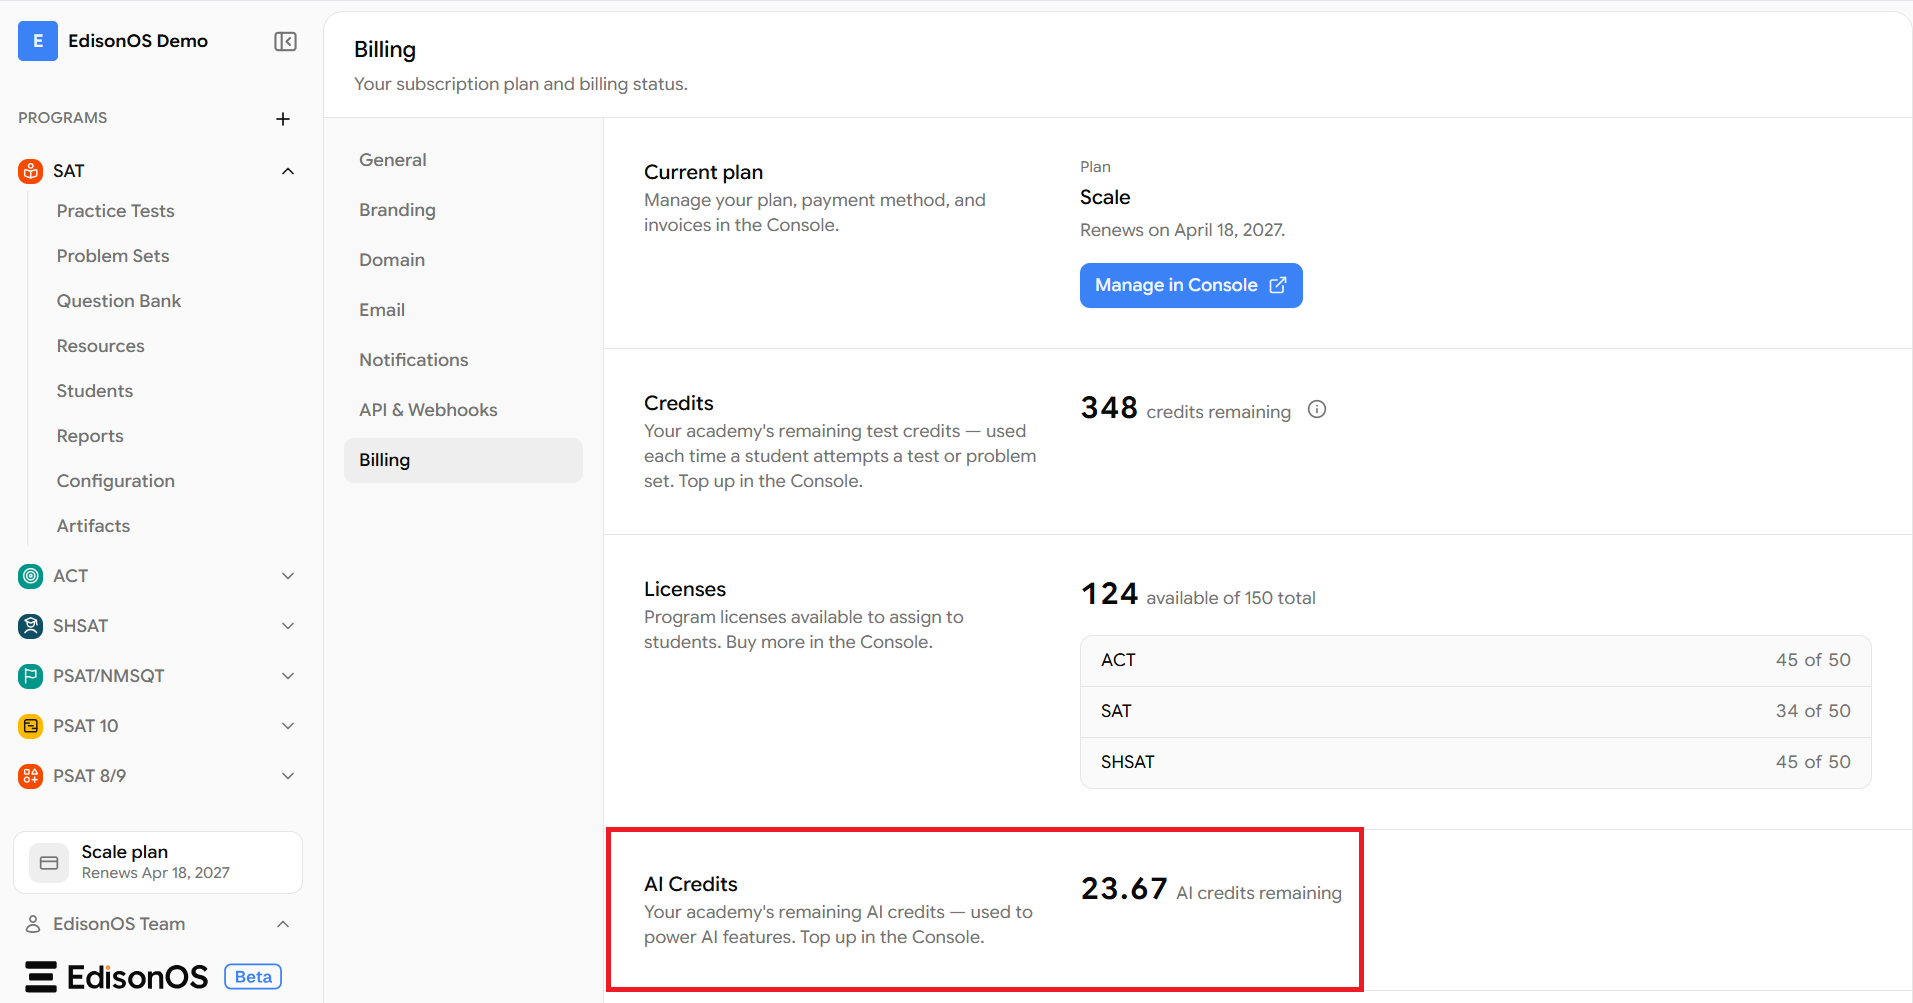Click the SAT licenses row
Viewport: 1913px width, 1003px height.
point(1475,711)
